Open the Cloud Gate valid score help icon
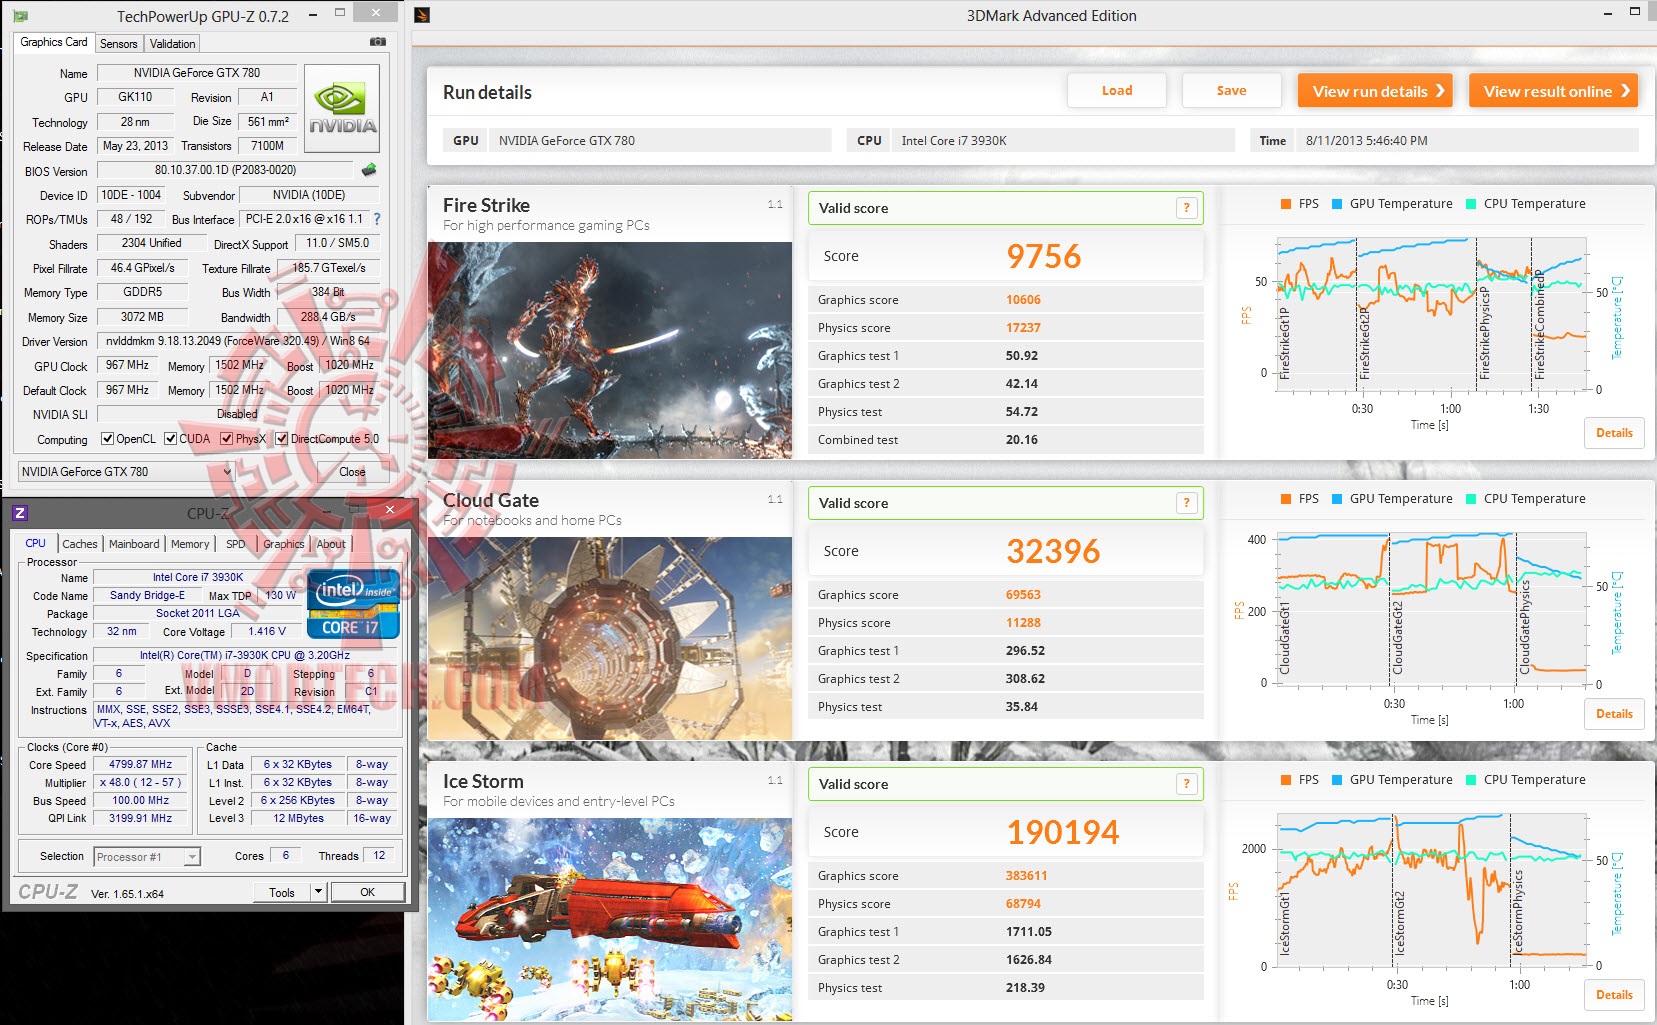This screenshot has height=1025, width=1657. 1186,503
